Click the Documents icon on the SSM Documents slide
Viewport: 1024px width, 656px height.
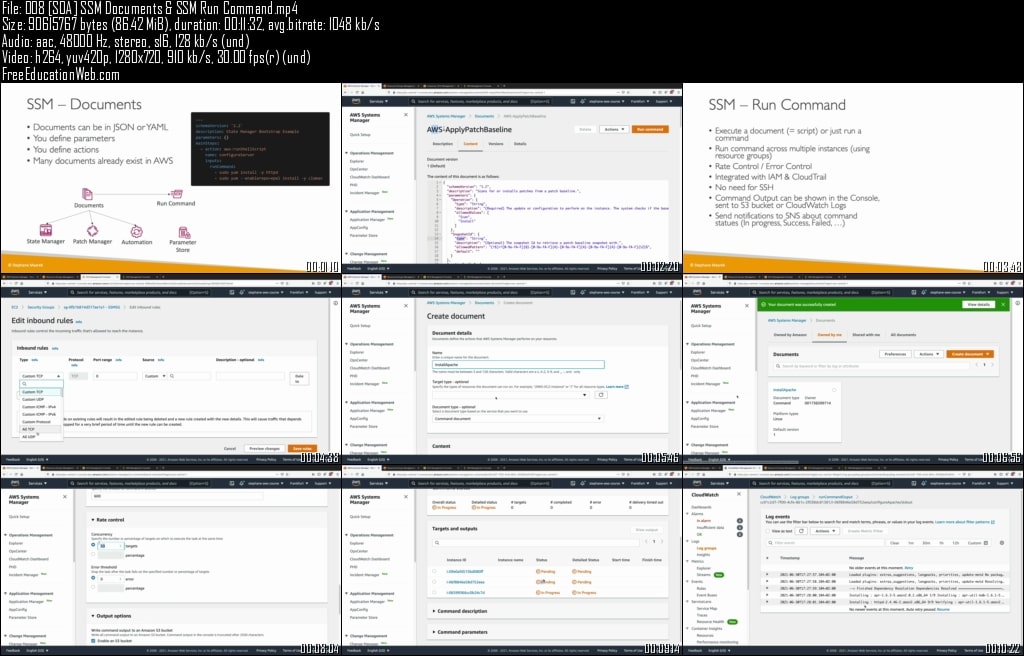tap(88, 194)
